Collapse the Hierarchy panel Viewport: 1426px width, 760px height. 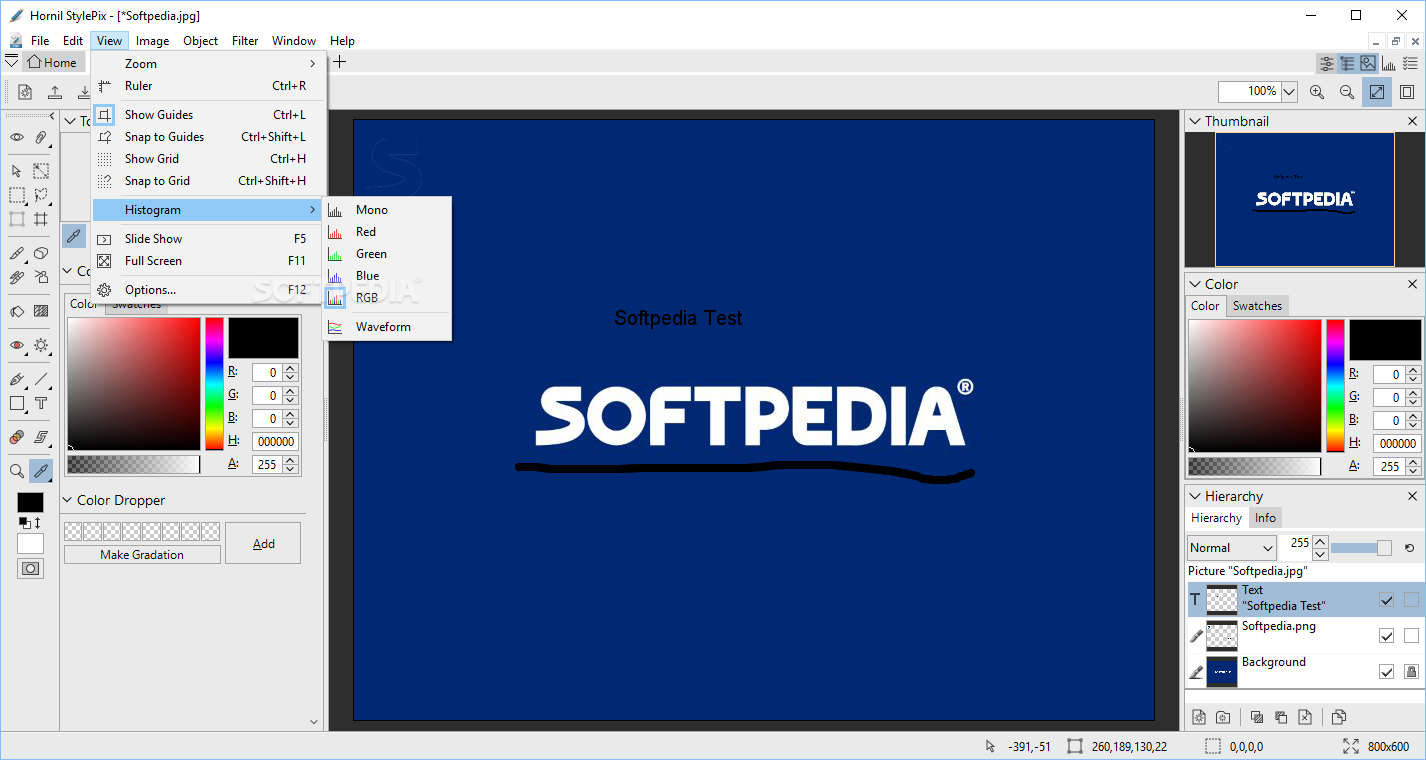1193,496
